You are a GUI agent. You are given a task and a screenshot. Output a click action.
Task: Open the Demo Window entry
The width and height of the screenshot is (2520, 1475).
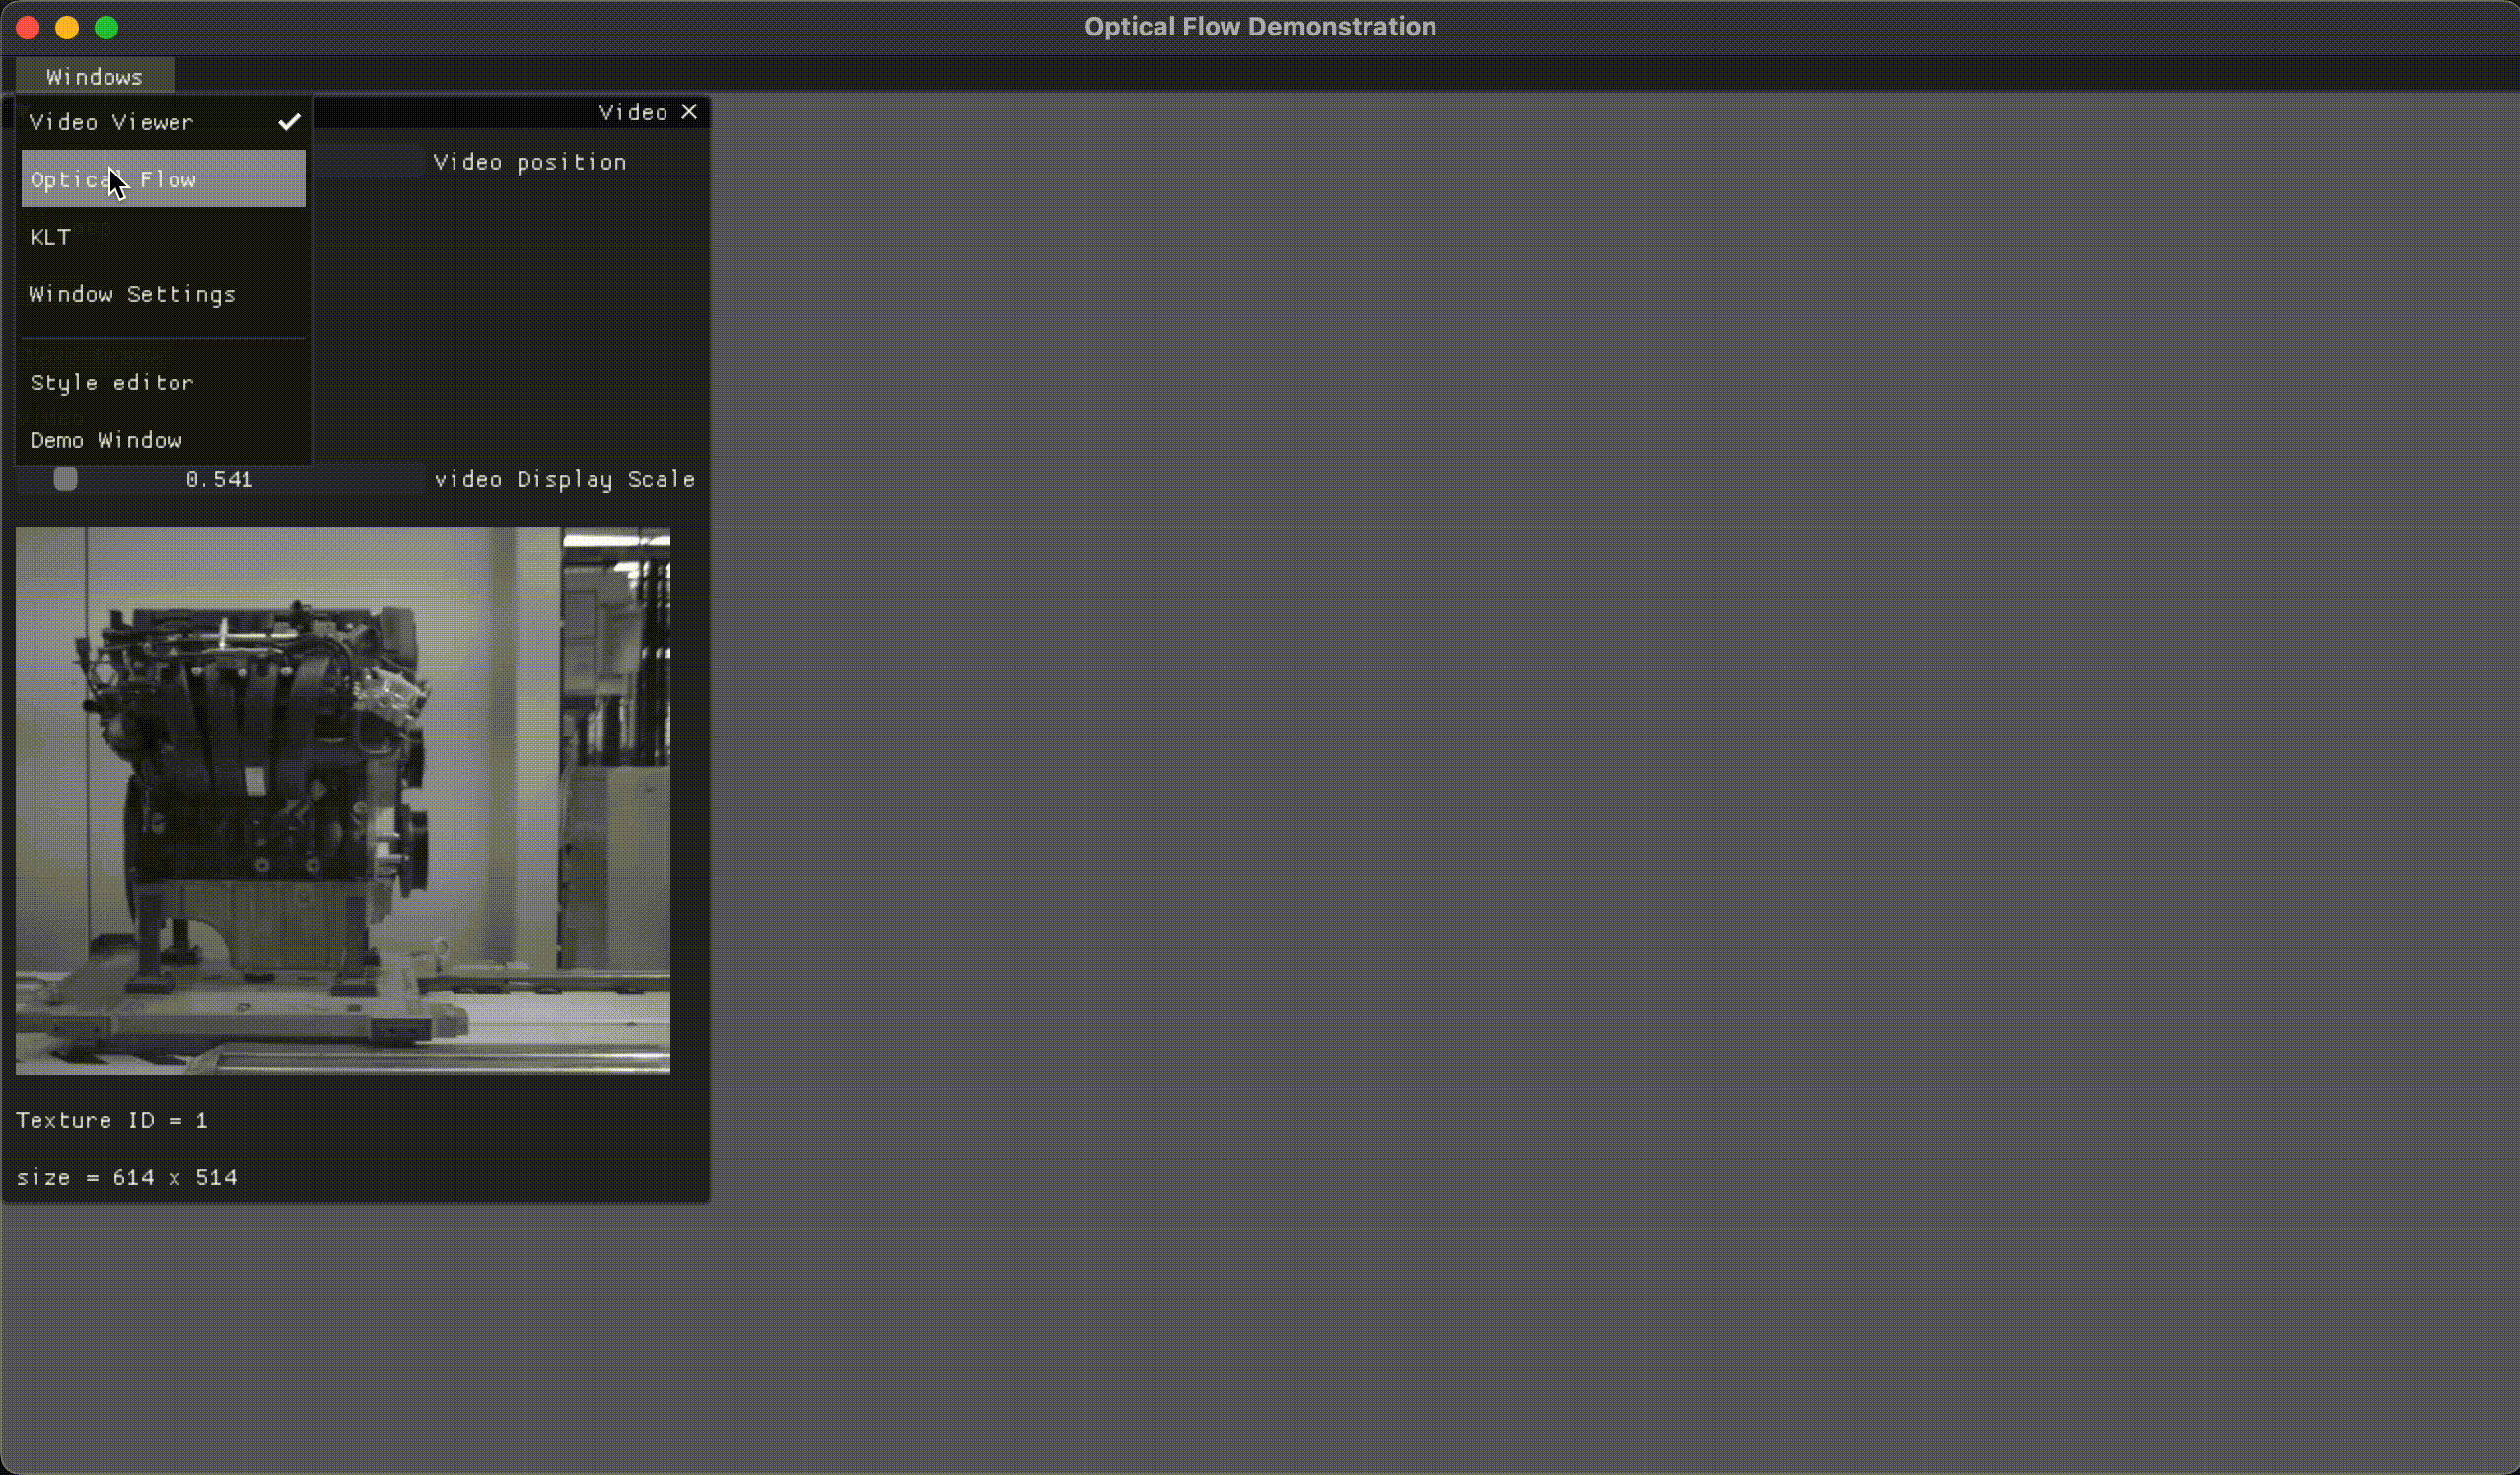[106, 440]
